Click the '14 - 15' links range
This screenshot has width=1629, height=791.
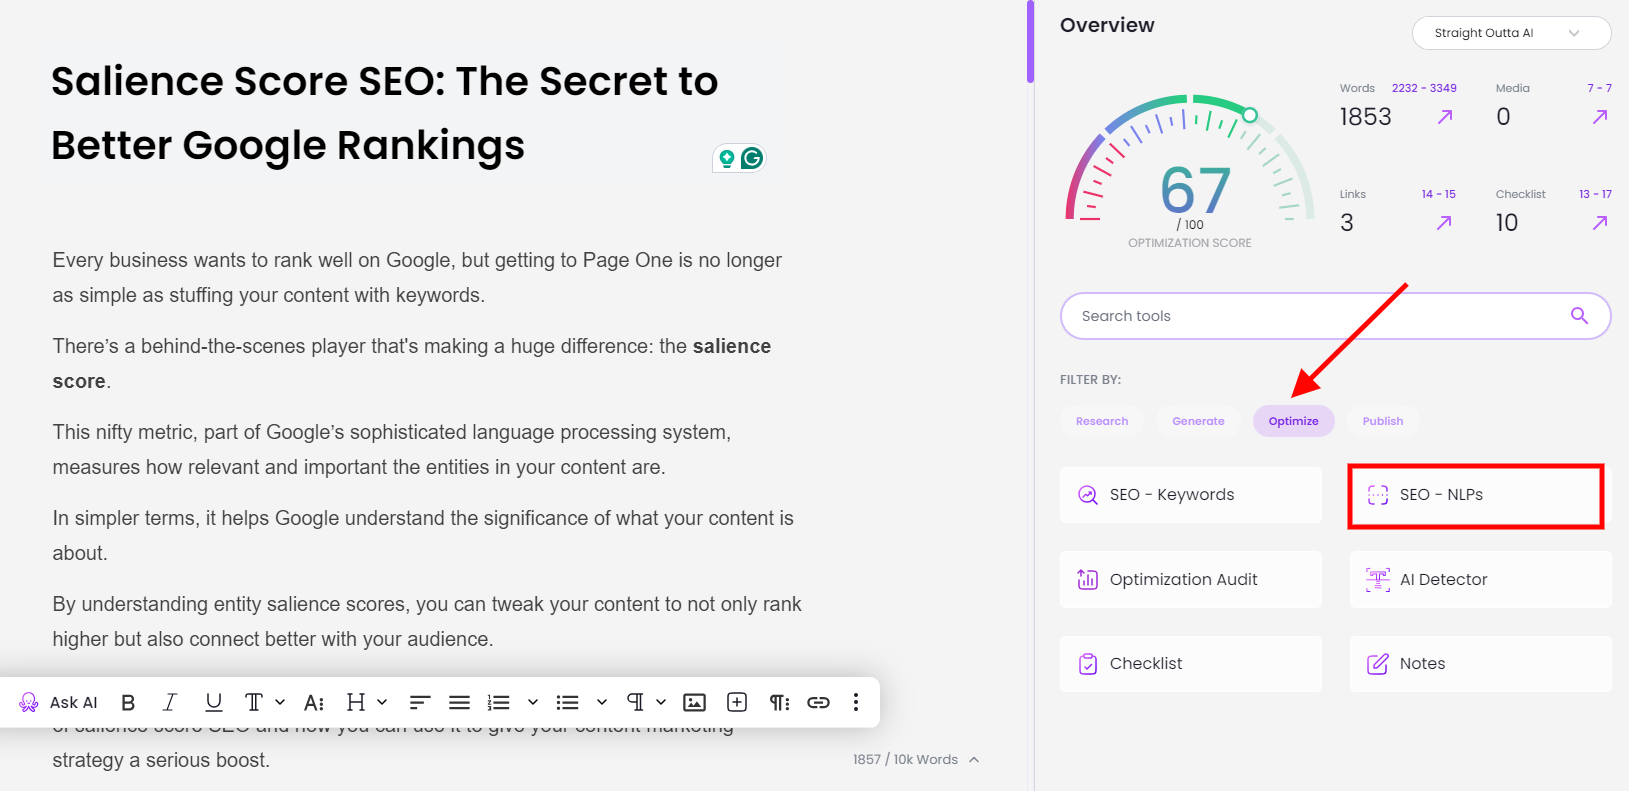tap(1439, 194)
